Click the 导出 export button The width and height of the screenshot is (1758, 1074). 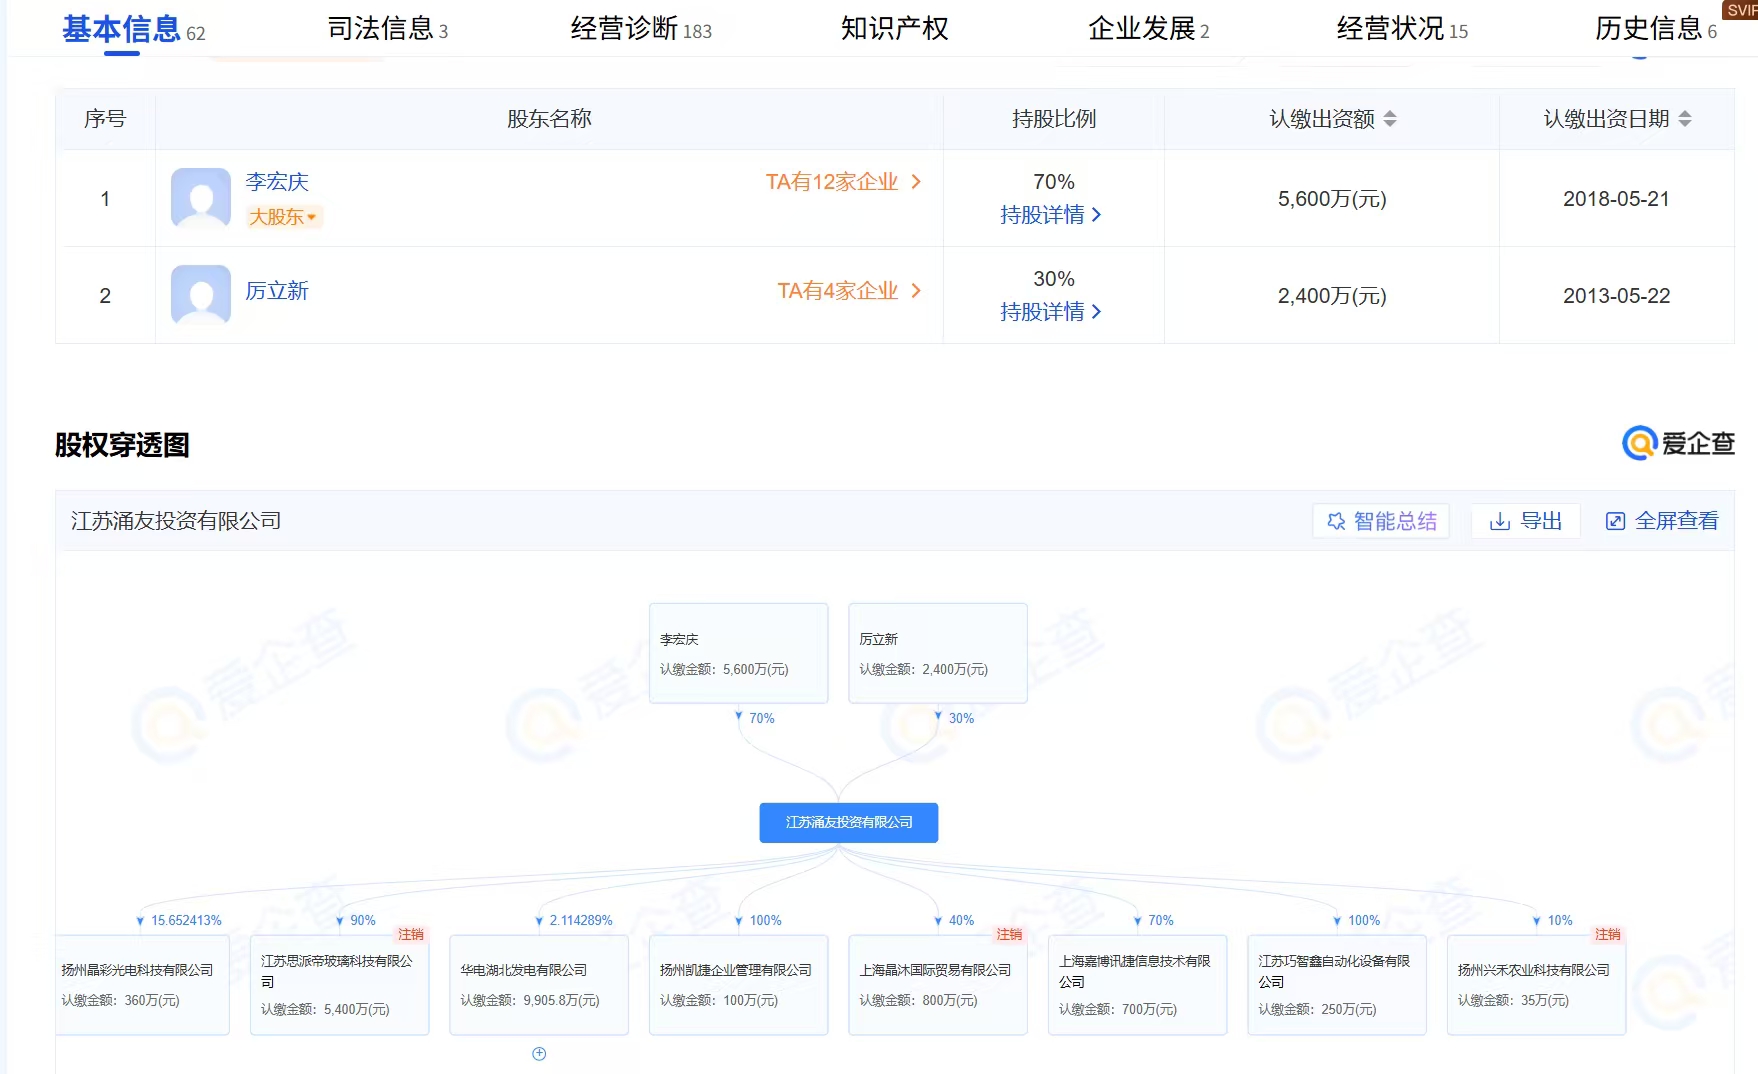point(1526,521)
